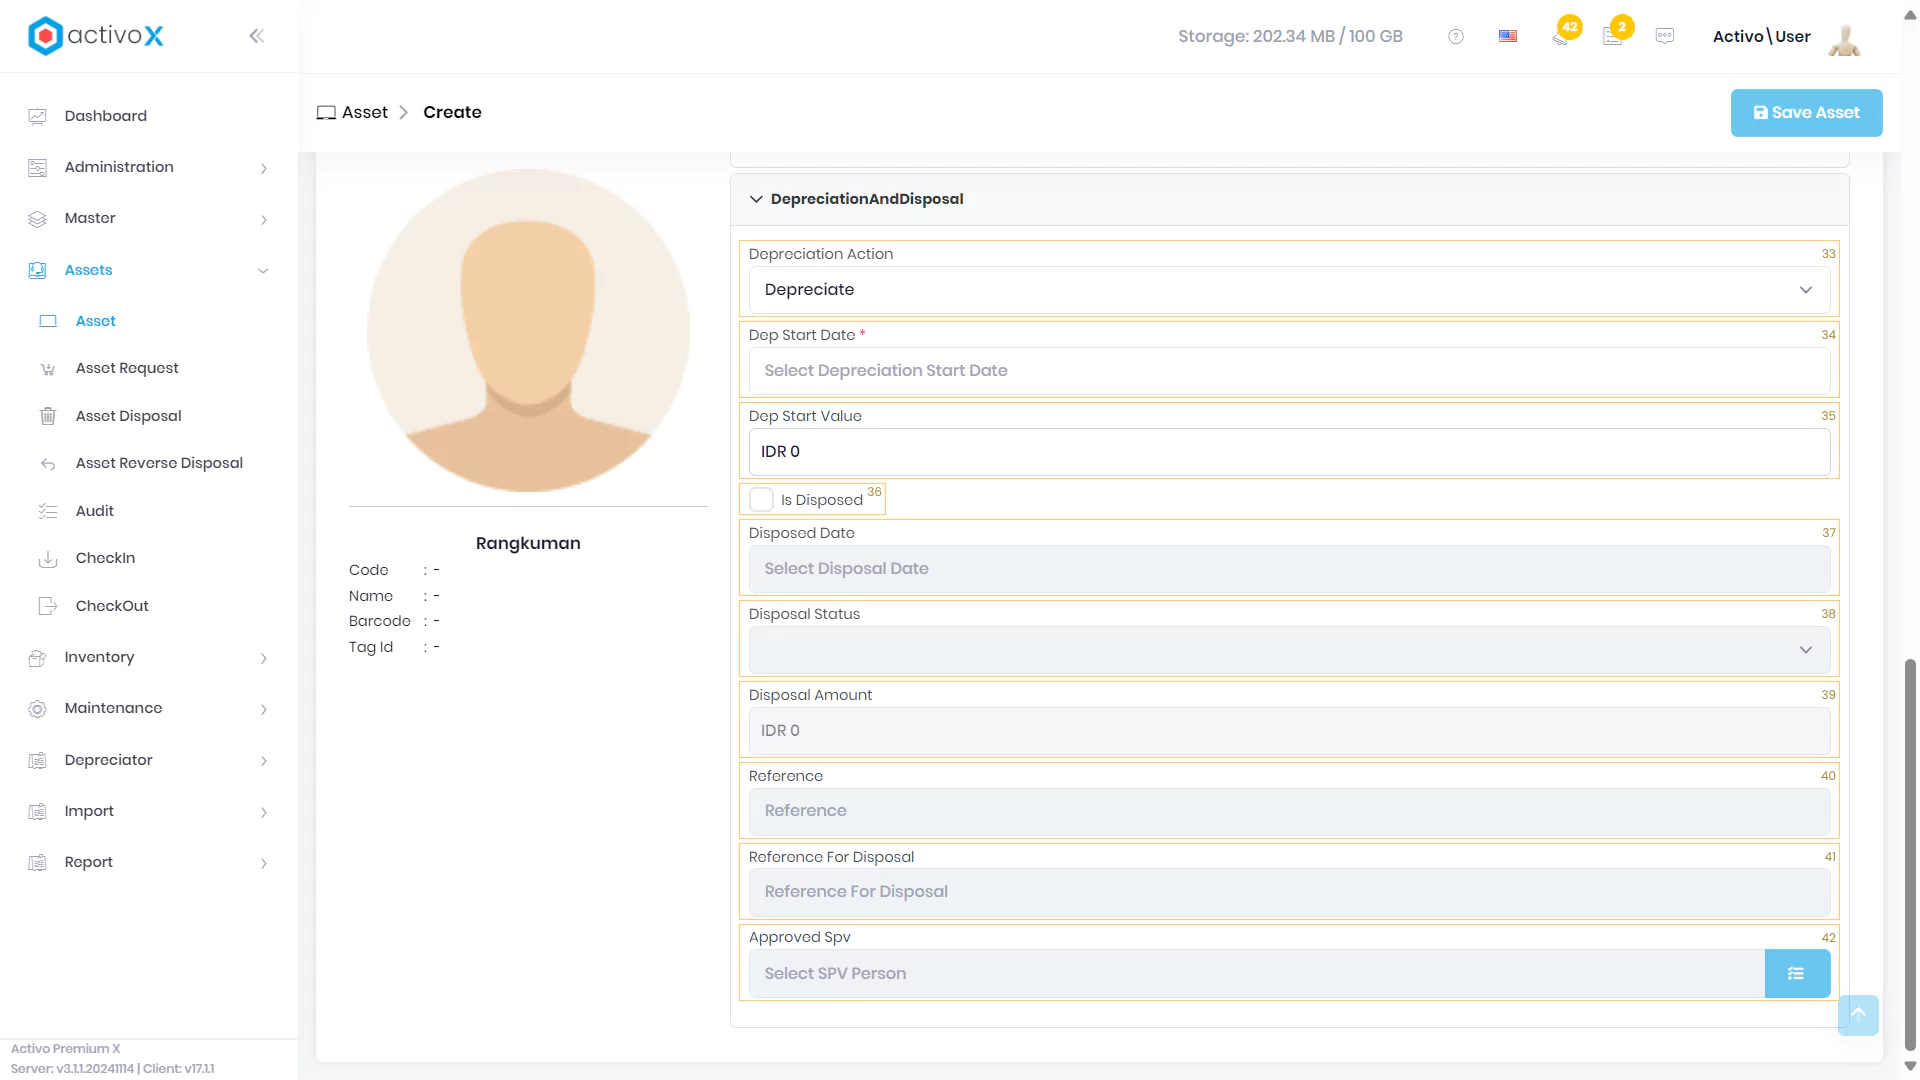This screenshot has height=1080, width=1920.
Task: Open the Audit menu item
Action: coord(95,511)
